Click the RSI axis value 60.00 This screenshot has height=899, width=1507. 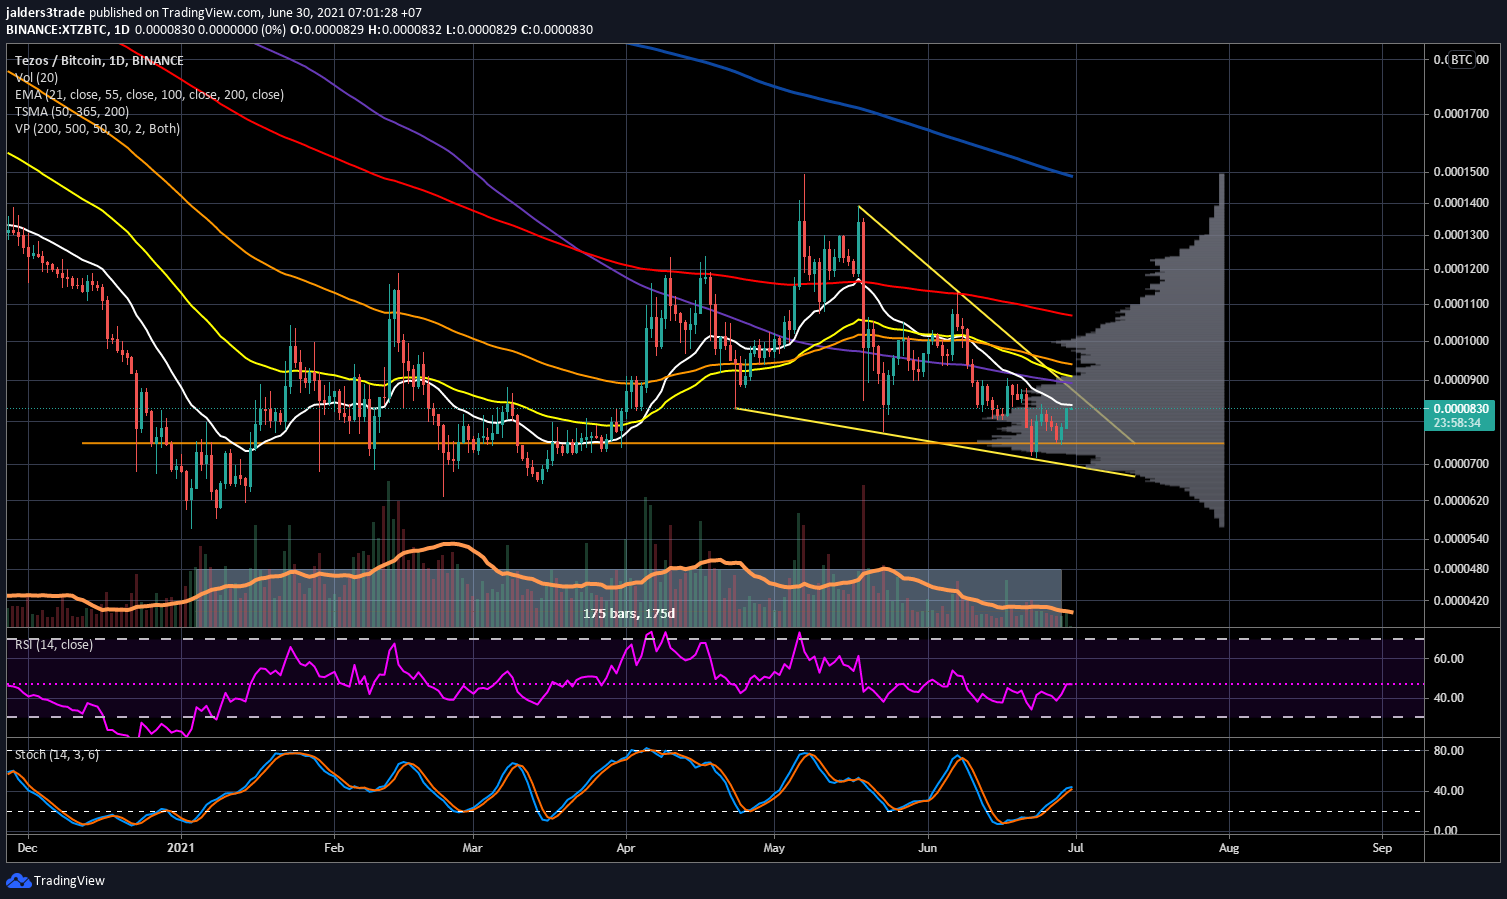point(1449,659)
